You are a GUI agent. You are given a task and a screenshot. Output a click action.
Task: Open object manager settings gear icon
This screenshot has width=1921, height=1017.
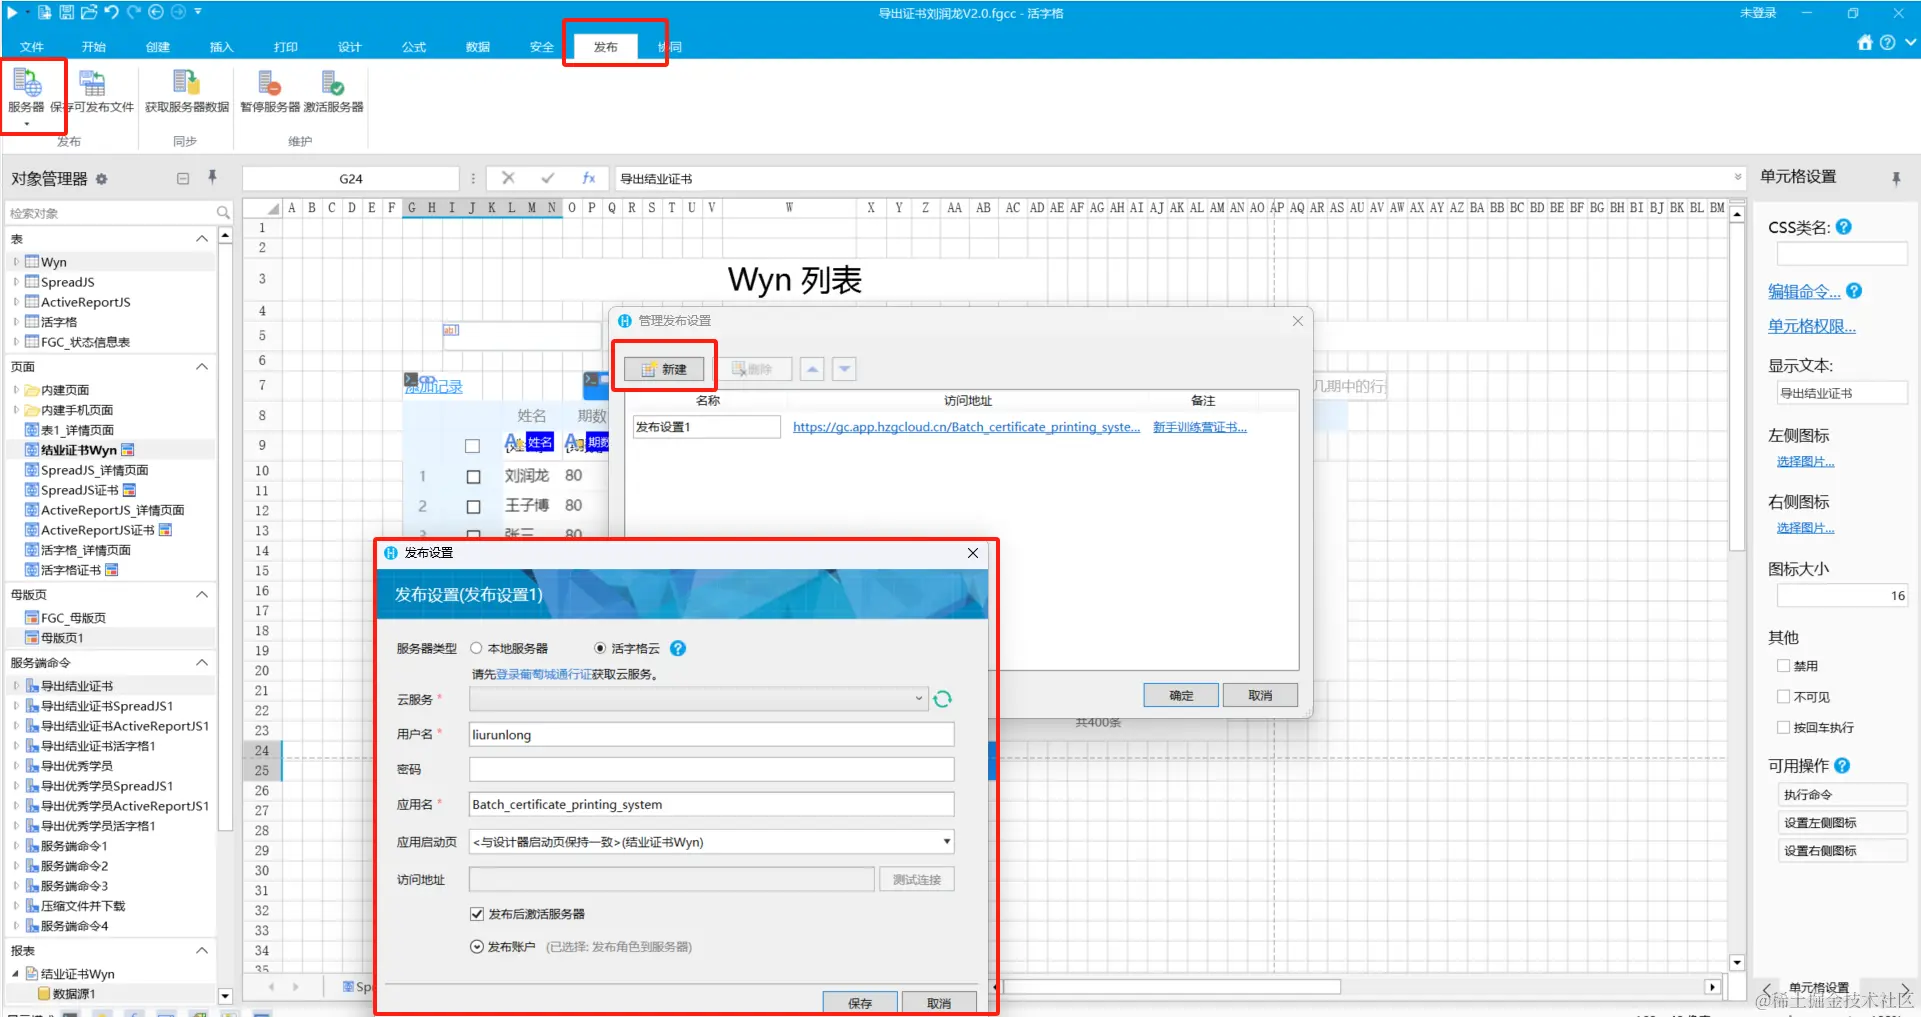[x=101, y=179]
